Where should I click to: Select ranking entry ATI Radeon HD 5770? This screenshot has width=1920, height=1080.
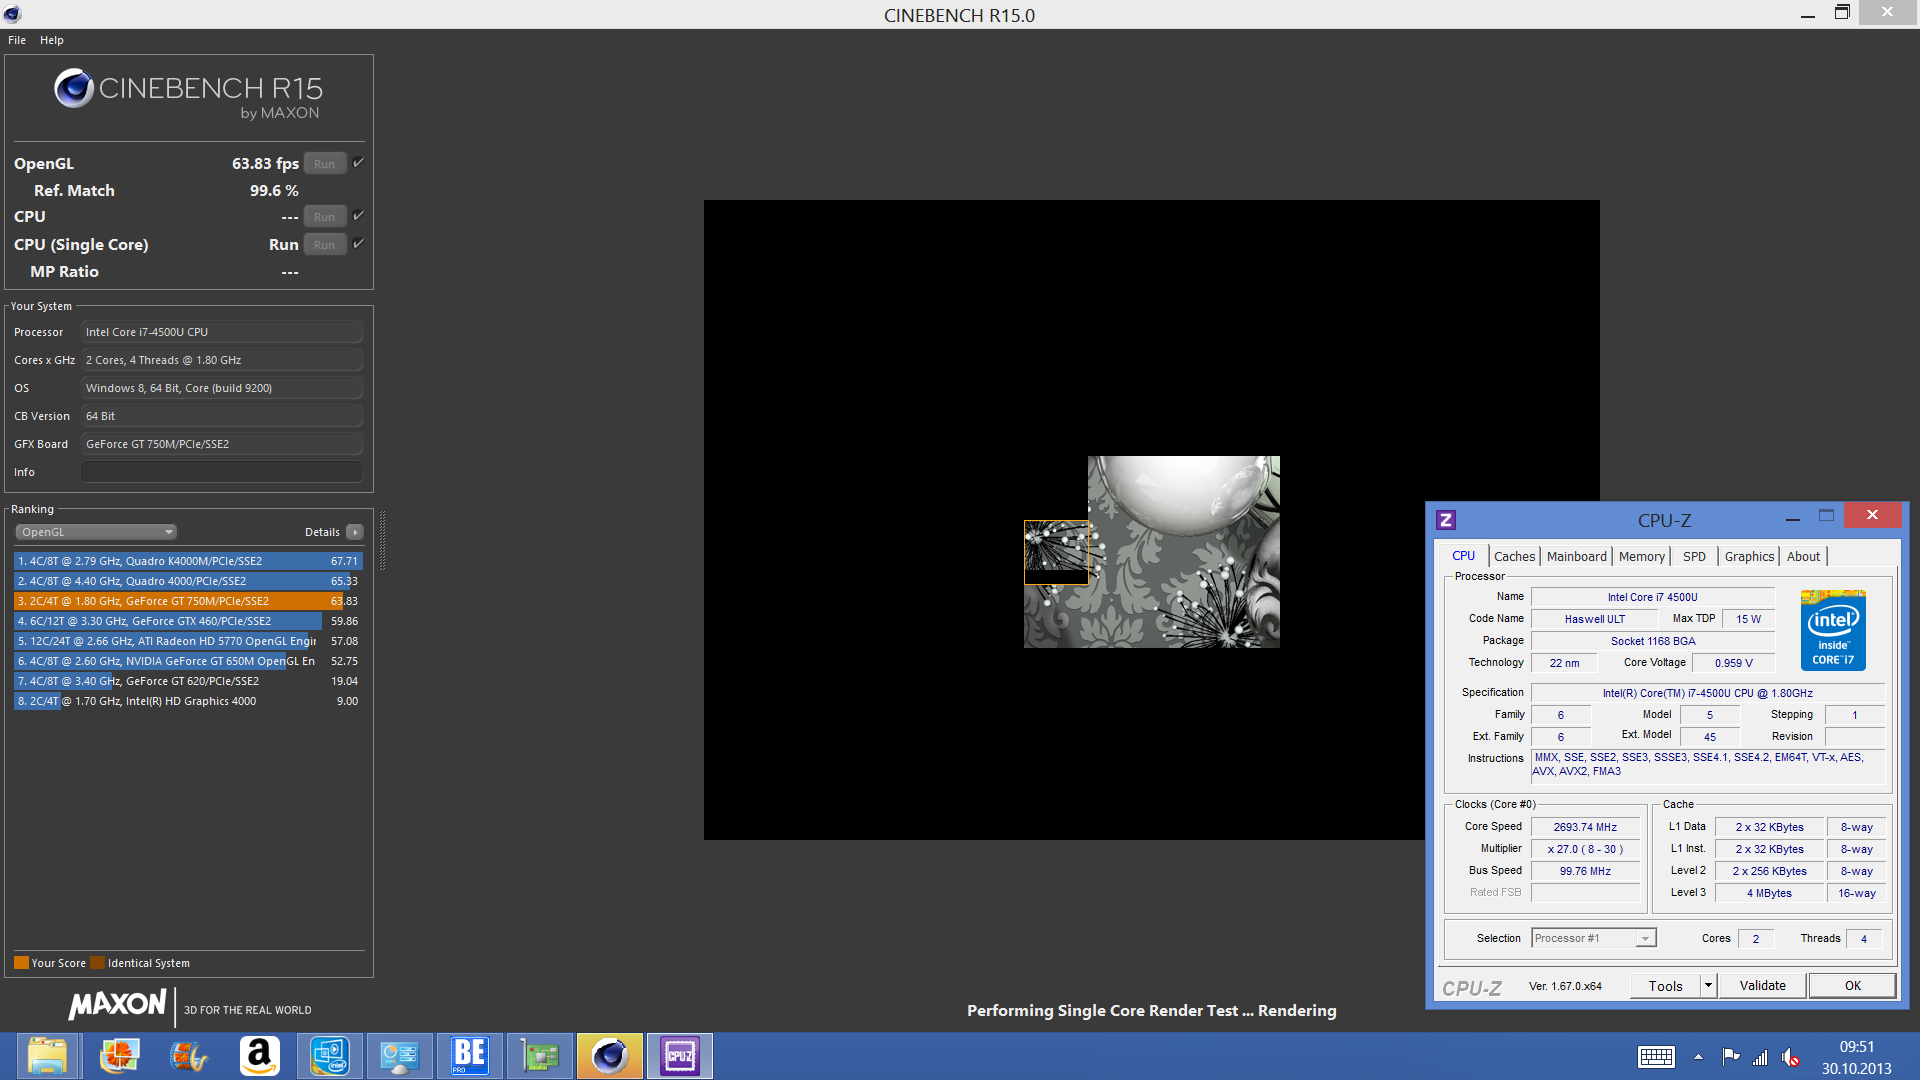188,641
